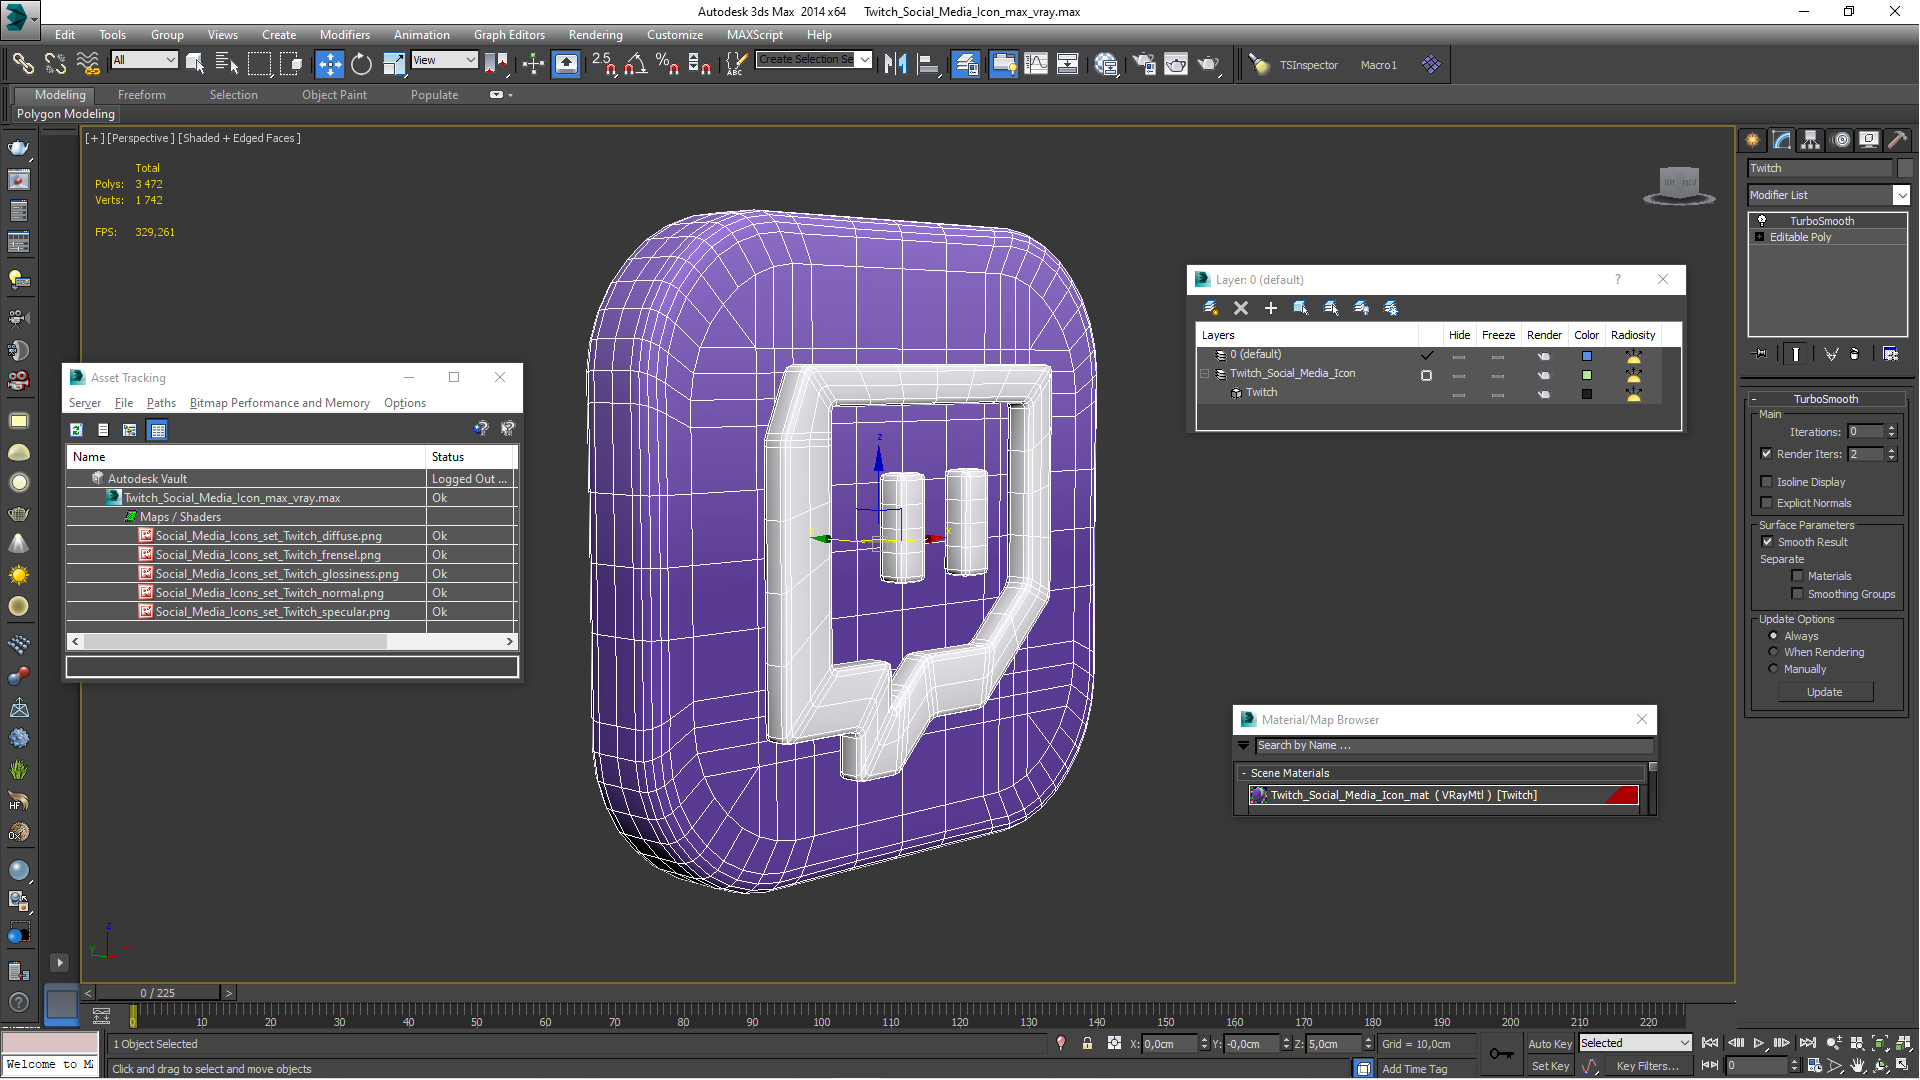Open Render Setup teapot icon
Image resolution: width=1920 pixels, height=1080 pixels.
click(x=1144, y=64)
